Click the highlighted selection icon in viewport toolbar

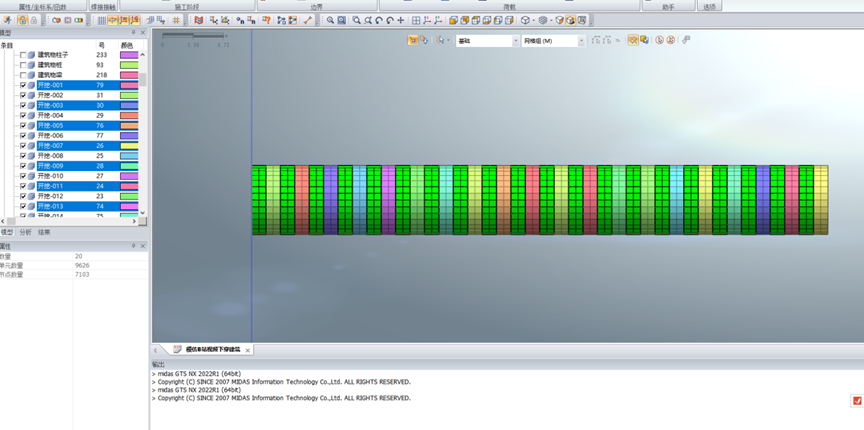coord(413,40)
